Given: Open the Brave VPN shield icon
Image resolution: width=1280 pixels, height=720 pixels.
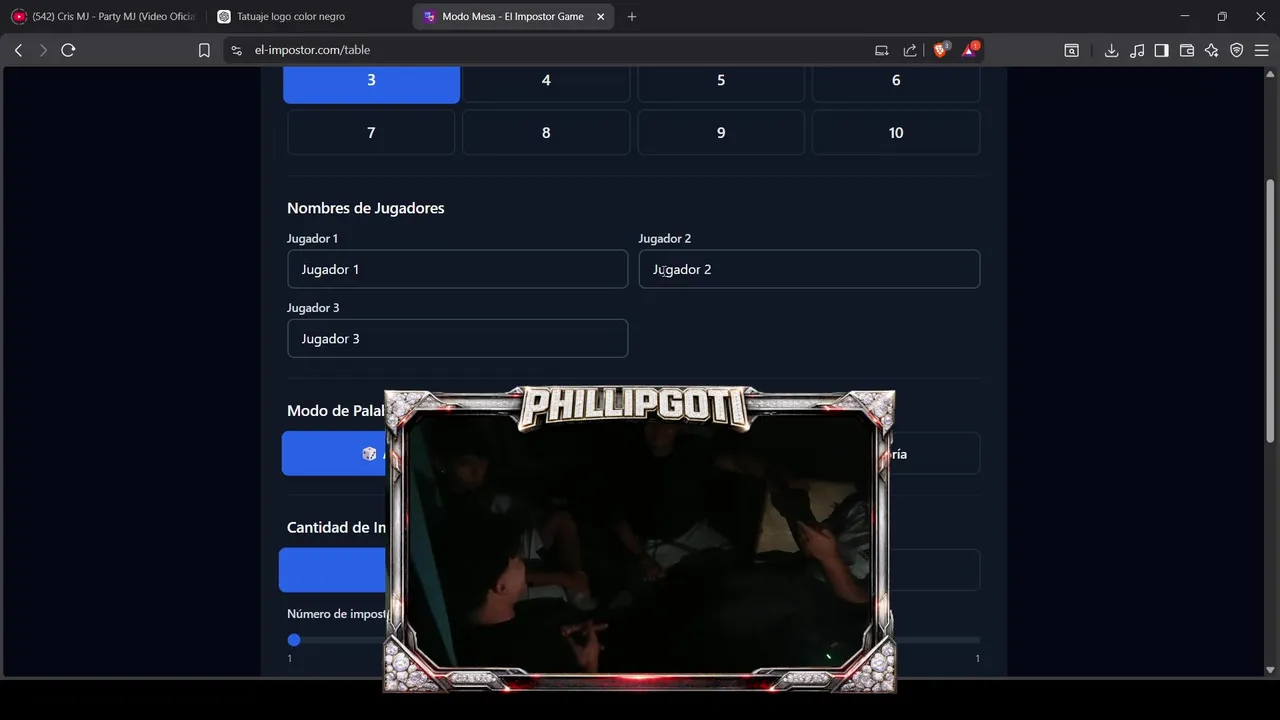Looking at the screenshot, I should click(1237, 50).
